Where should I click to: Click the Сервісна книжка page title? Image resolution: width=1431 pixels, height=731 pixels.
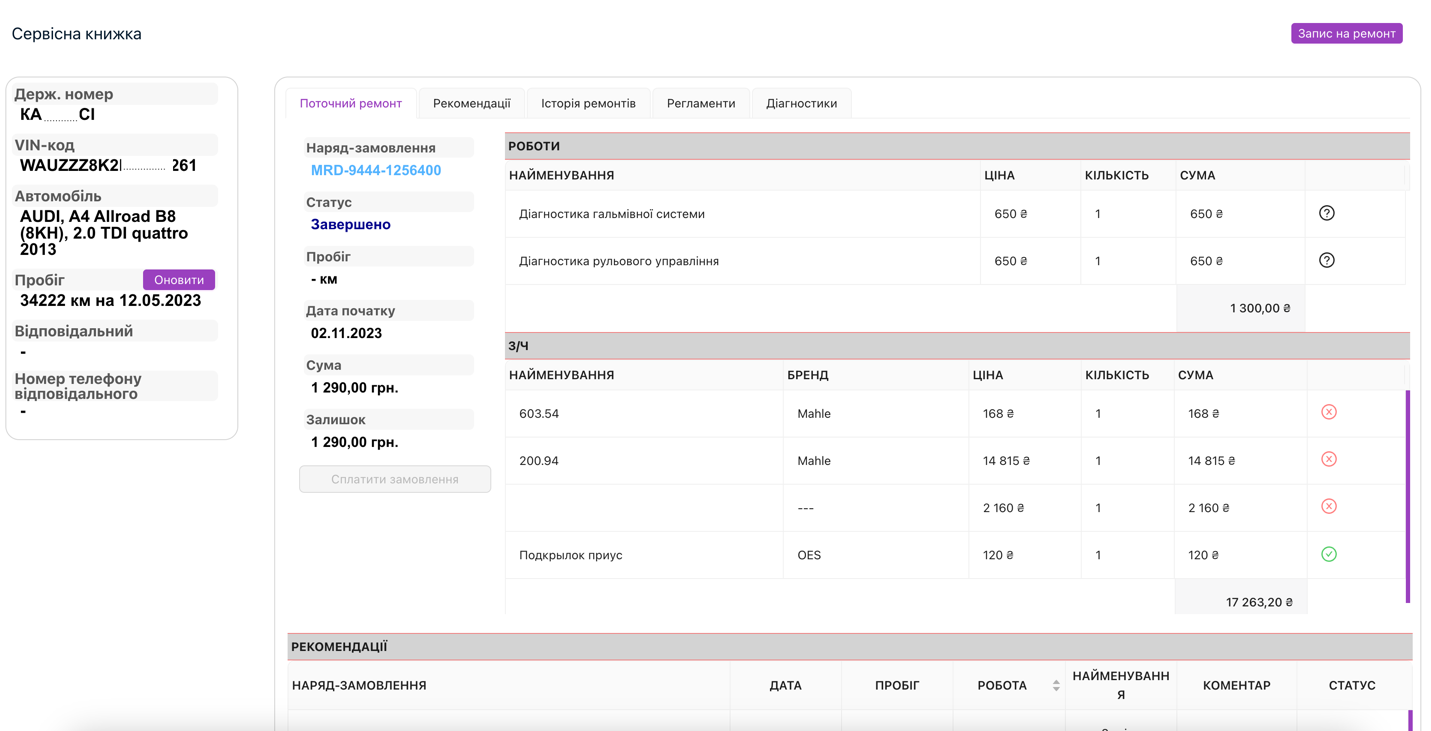point(77,33)
